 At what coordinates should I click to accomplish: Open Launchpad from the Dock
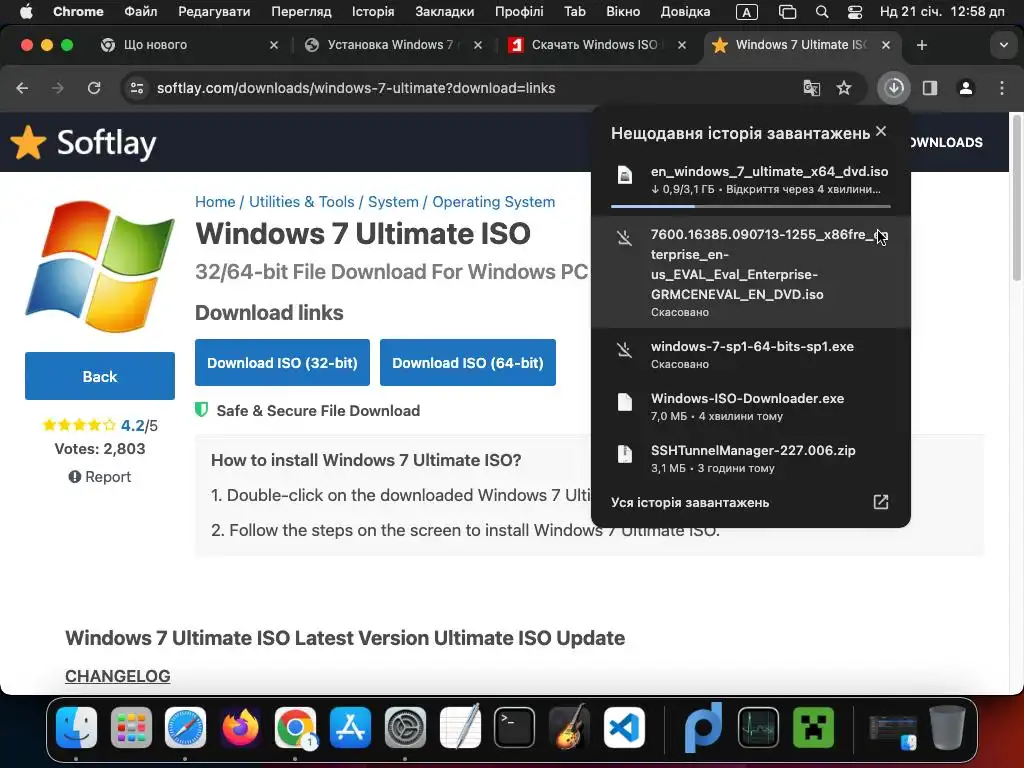(x=131, y=727)
